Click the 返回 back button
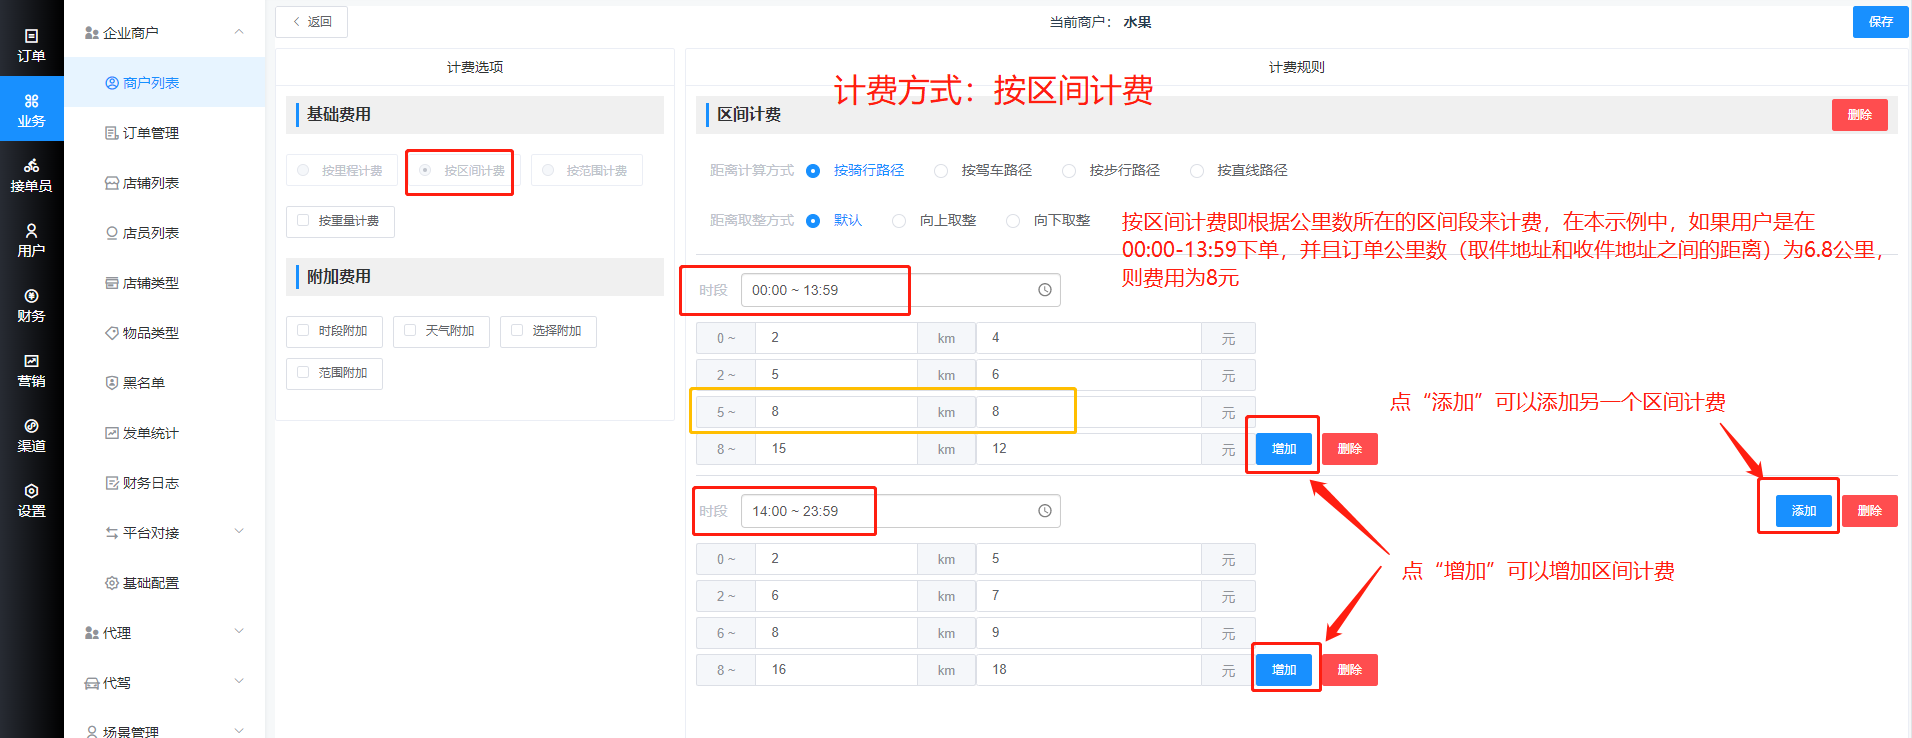The width and height of the screenshot is (1912, 738). coord(311,22)
